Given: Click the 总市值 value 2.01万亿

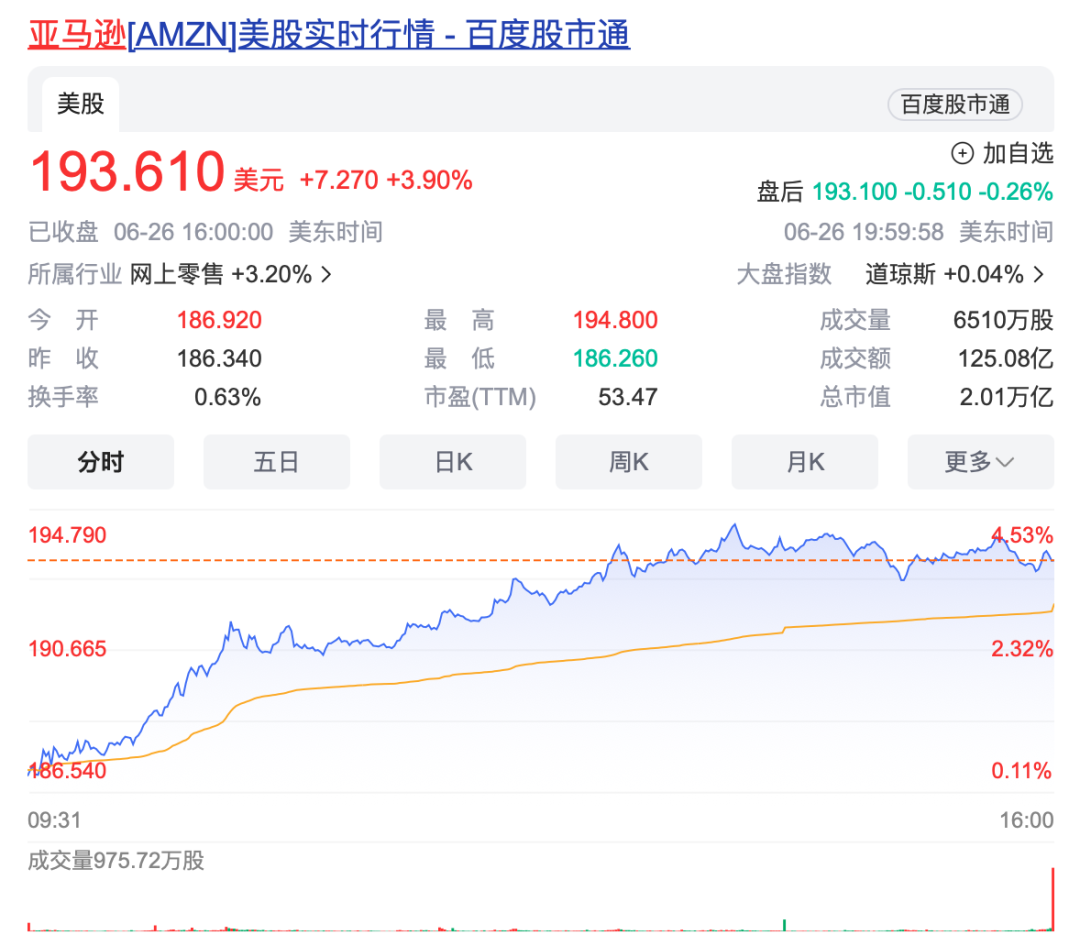Looking at the screenshot, I should coord(1006,397).
